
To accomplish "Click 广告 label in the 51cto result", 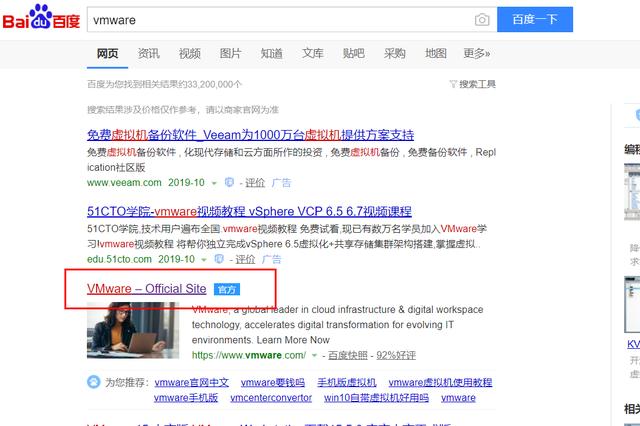I will [x=271, y=259].
